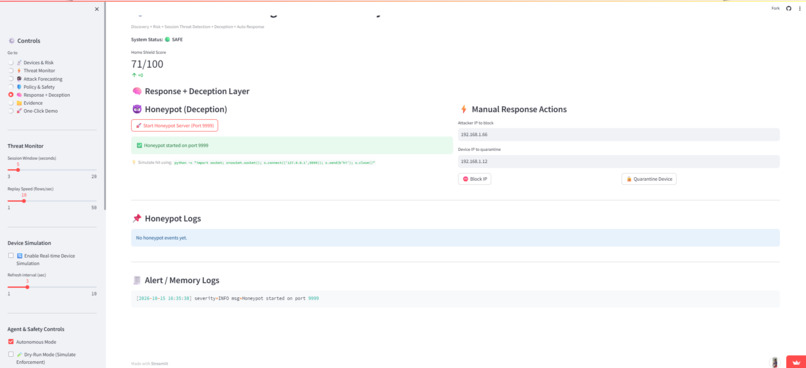Image resolution: width=806 pixels, height=368 pixels.
Task: Uncheck the Autonomous Mode checkbox
Action: click(x=11, y=342)
